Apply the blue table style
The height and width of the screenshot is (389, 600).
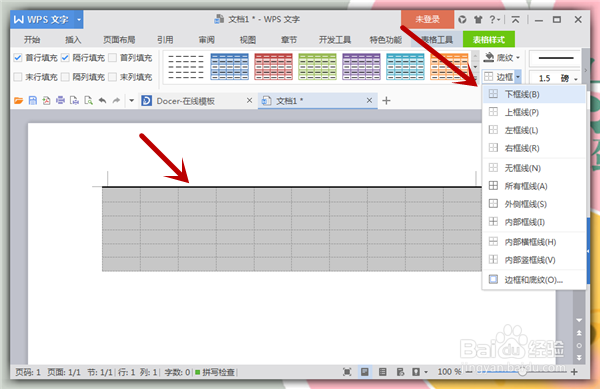pos(230,67)
